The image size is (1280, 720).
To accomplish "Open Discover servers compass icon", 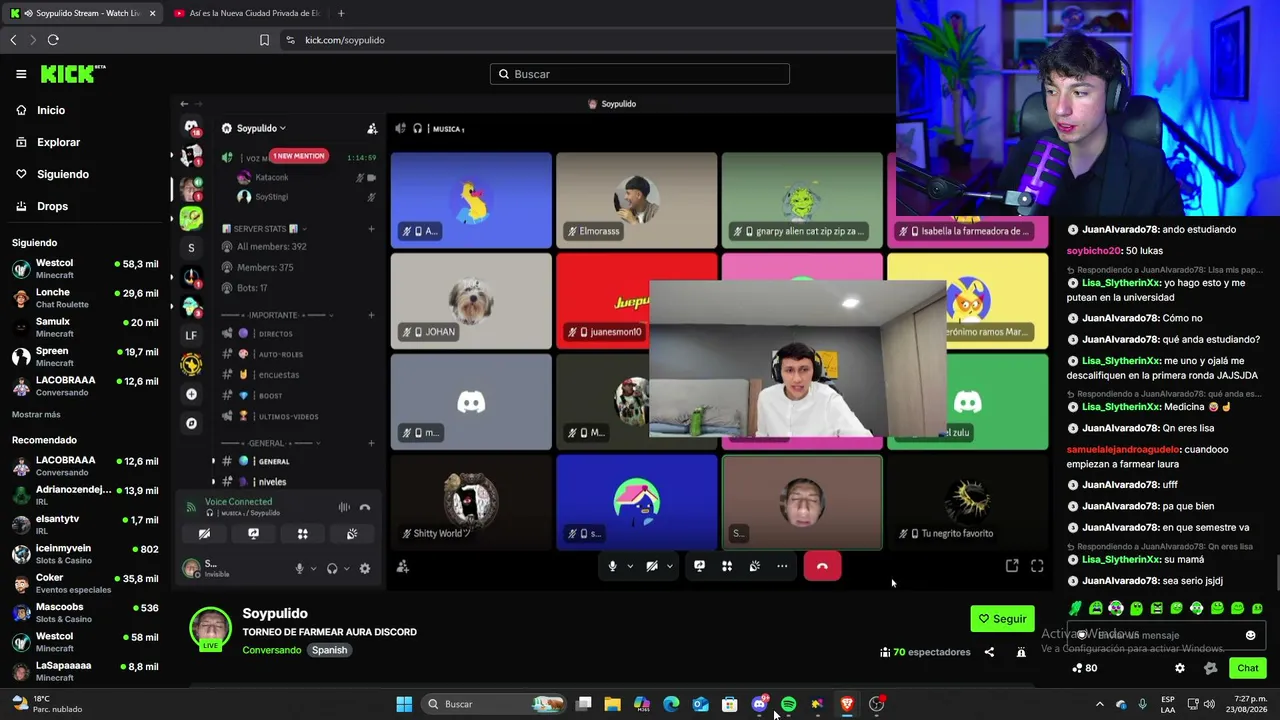I will pyautogui.click(x=191, y=423).
